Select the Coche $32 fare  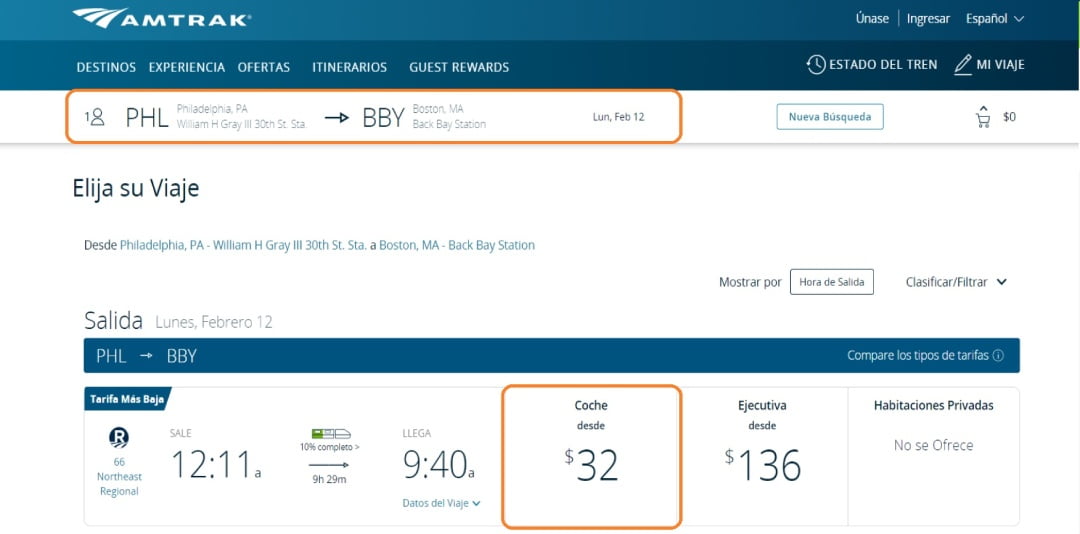click(592, 457)
